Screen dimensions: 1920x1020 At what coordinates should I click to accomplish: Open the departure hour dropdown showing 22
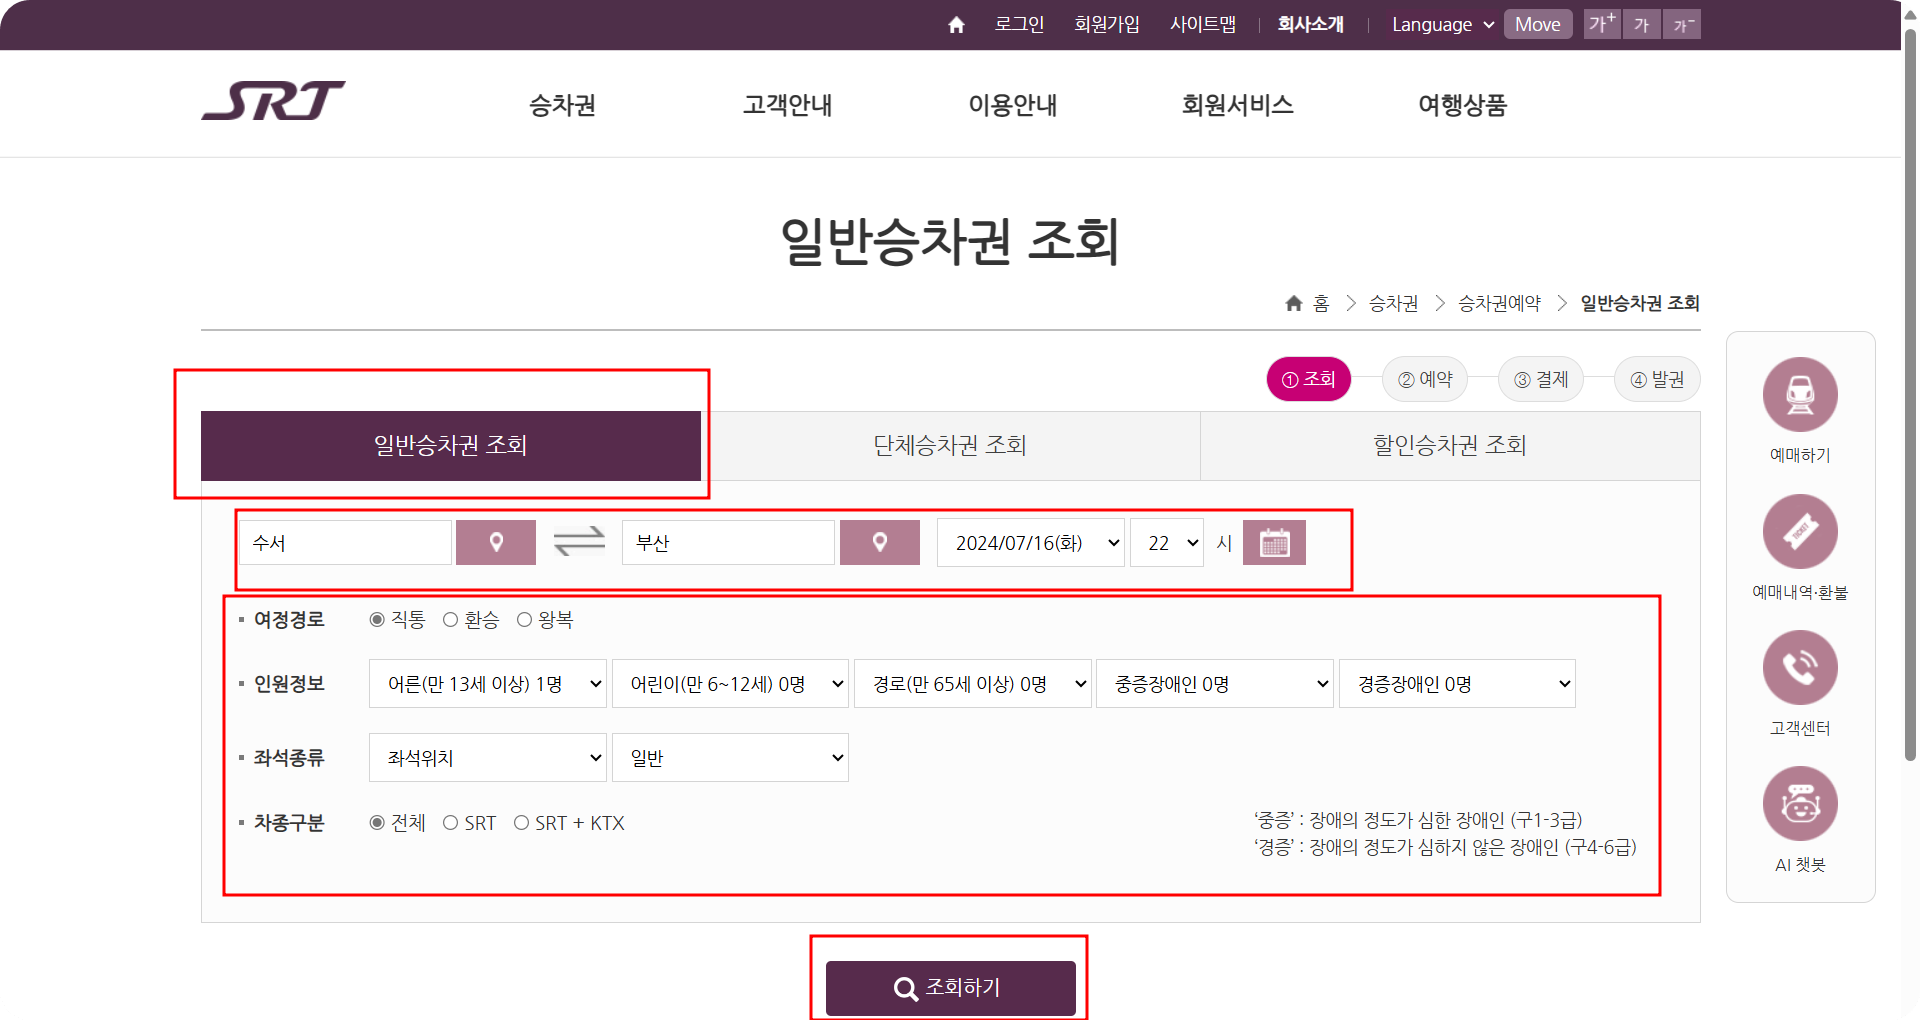click(1166, 542)
